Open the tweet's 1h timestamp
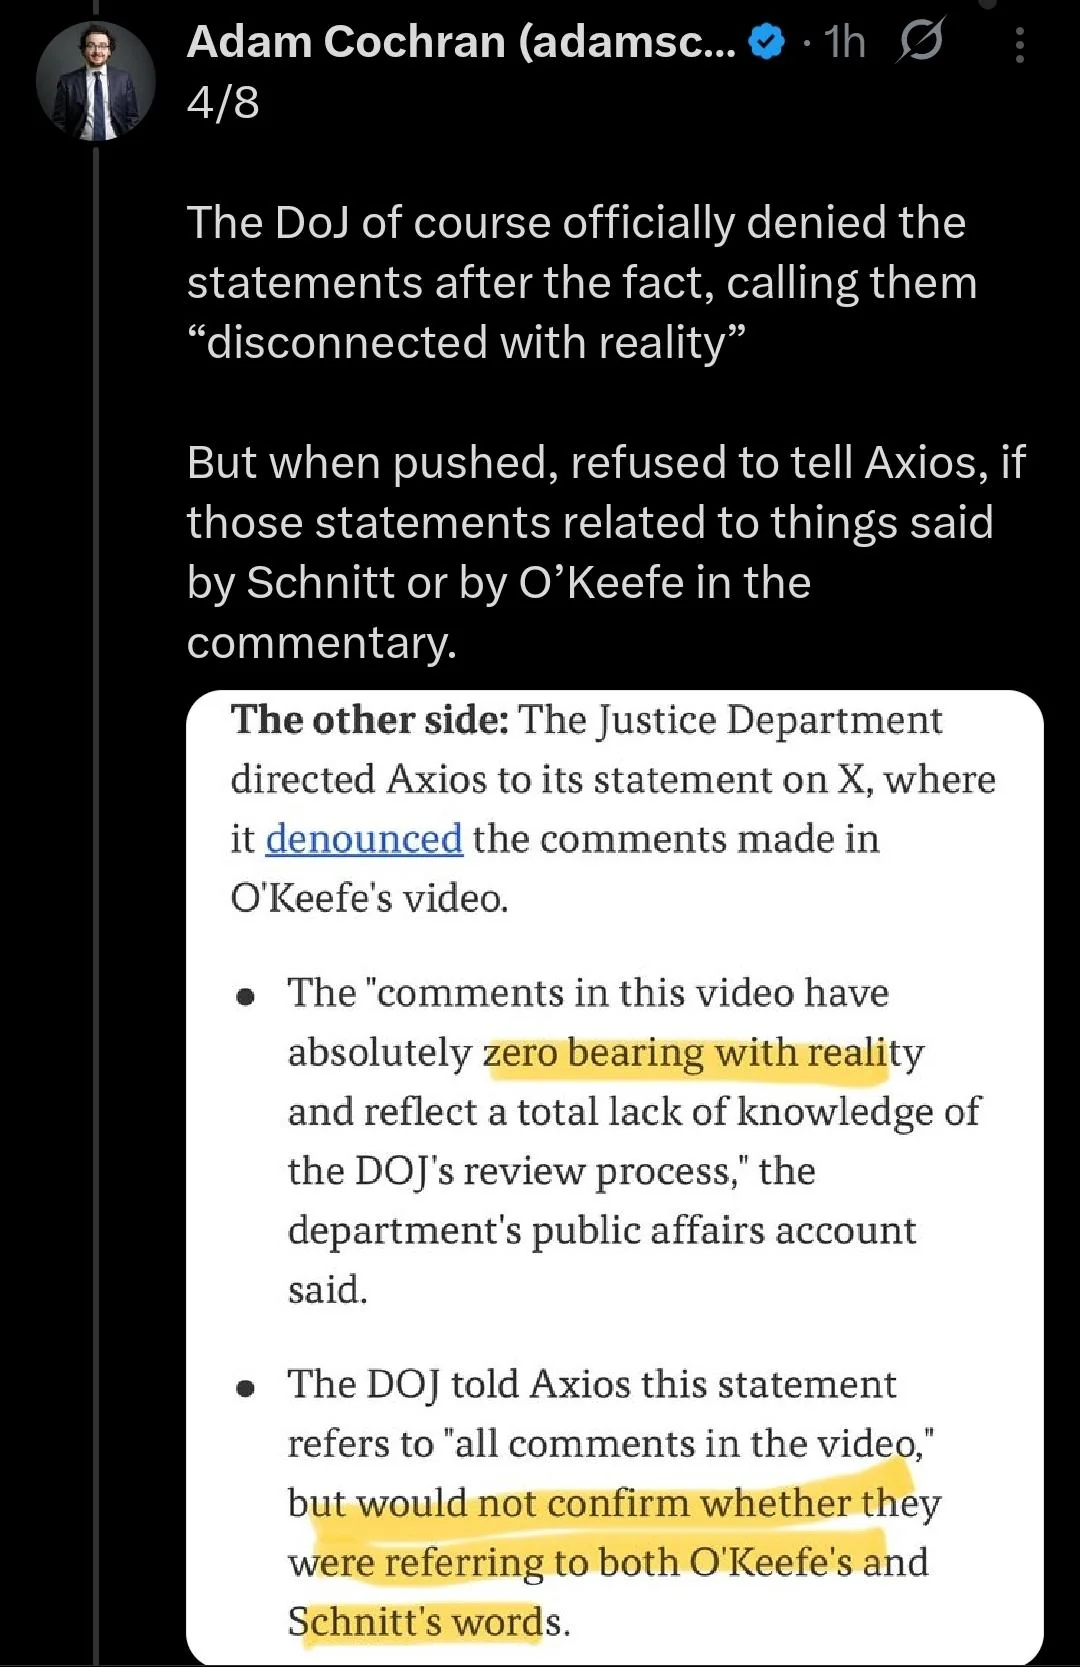This screenshot has height=1667, width=1080. coord(844,43)
